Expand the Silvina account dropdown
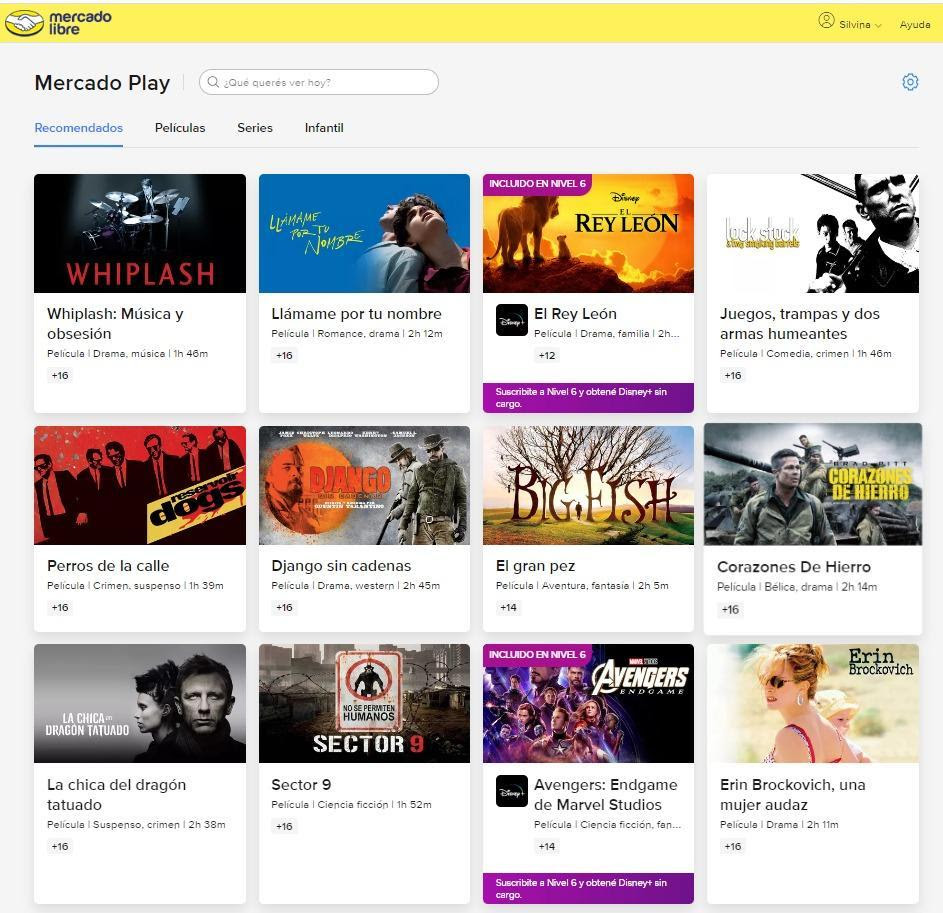Viewport: 943px width, 913px height. coord(860,25)
